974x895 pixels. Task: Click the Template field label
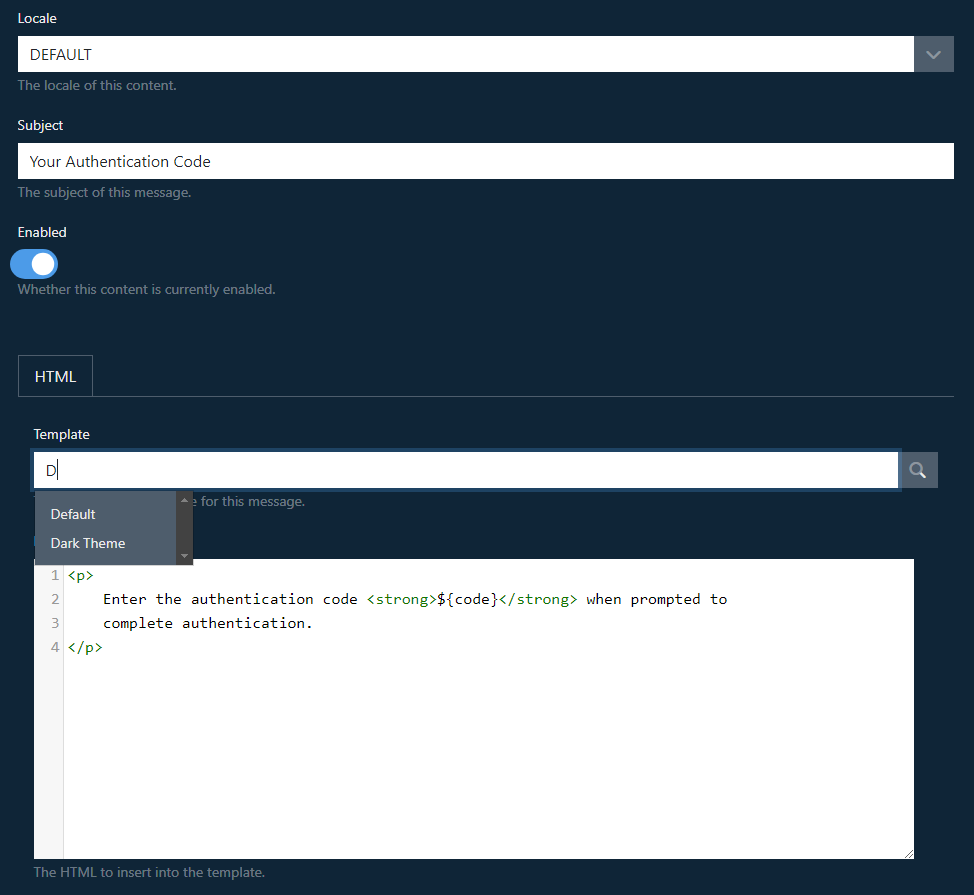pos(61,434)
